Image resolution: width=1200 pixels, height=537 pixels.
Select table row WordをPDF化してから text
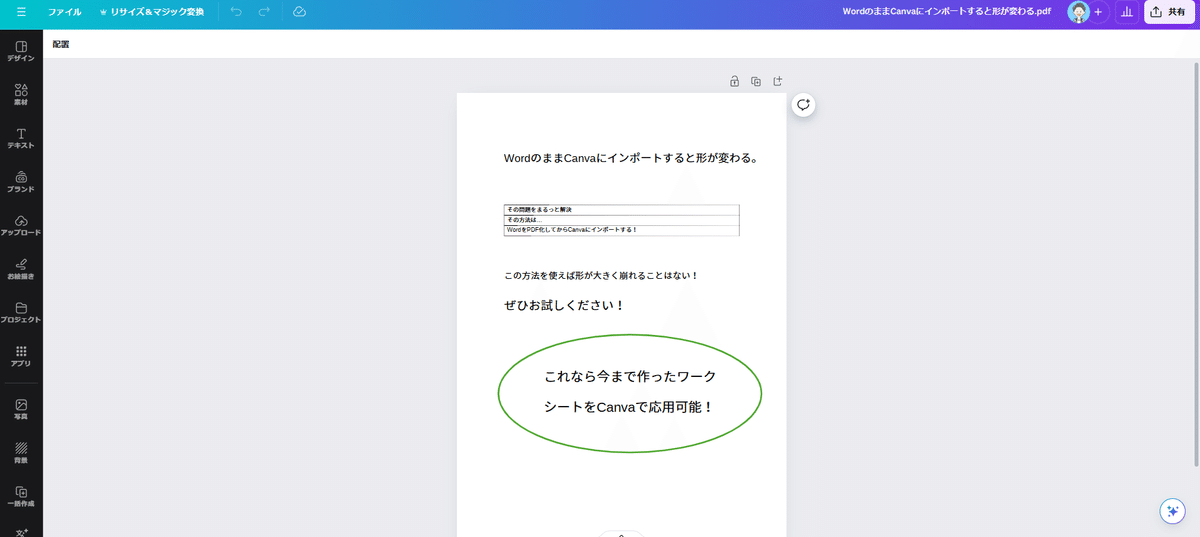(x=621, y=230)
